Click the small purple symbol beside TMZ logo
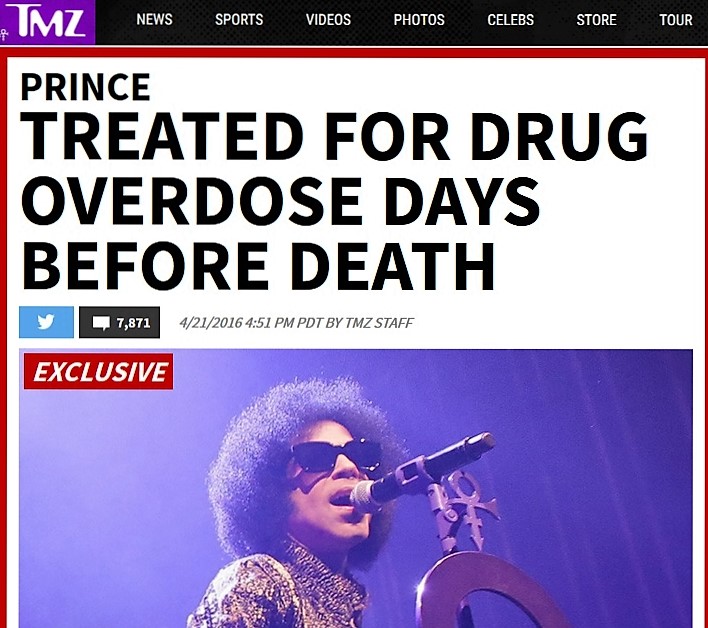This screenshot has height=628, width=708. (x=5, y=35)
